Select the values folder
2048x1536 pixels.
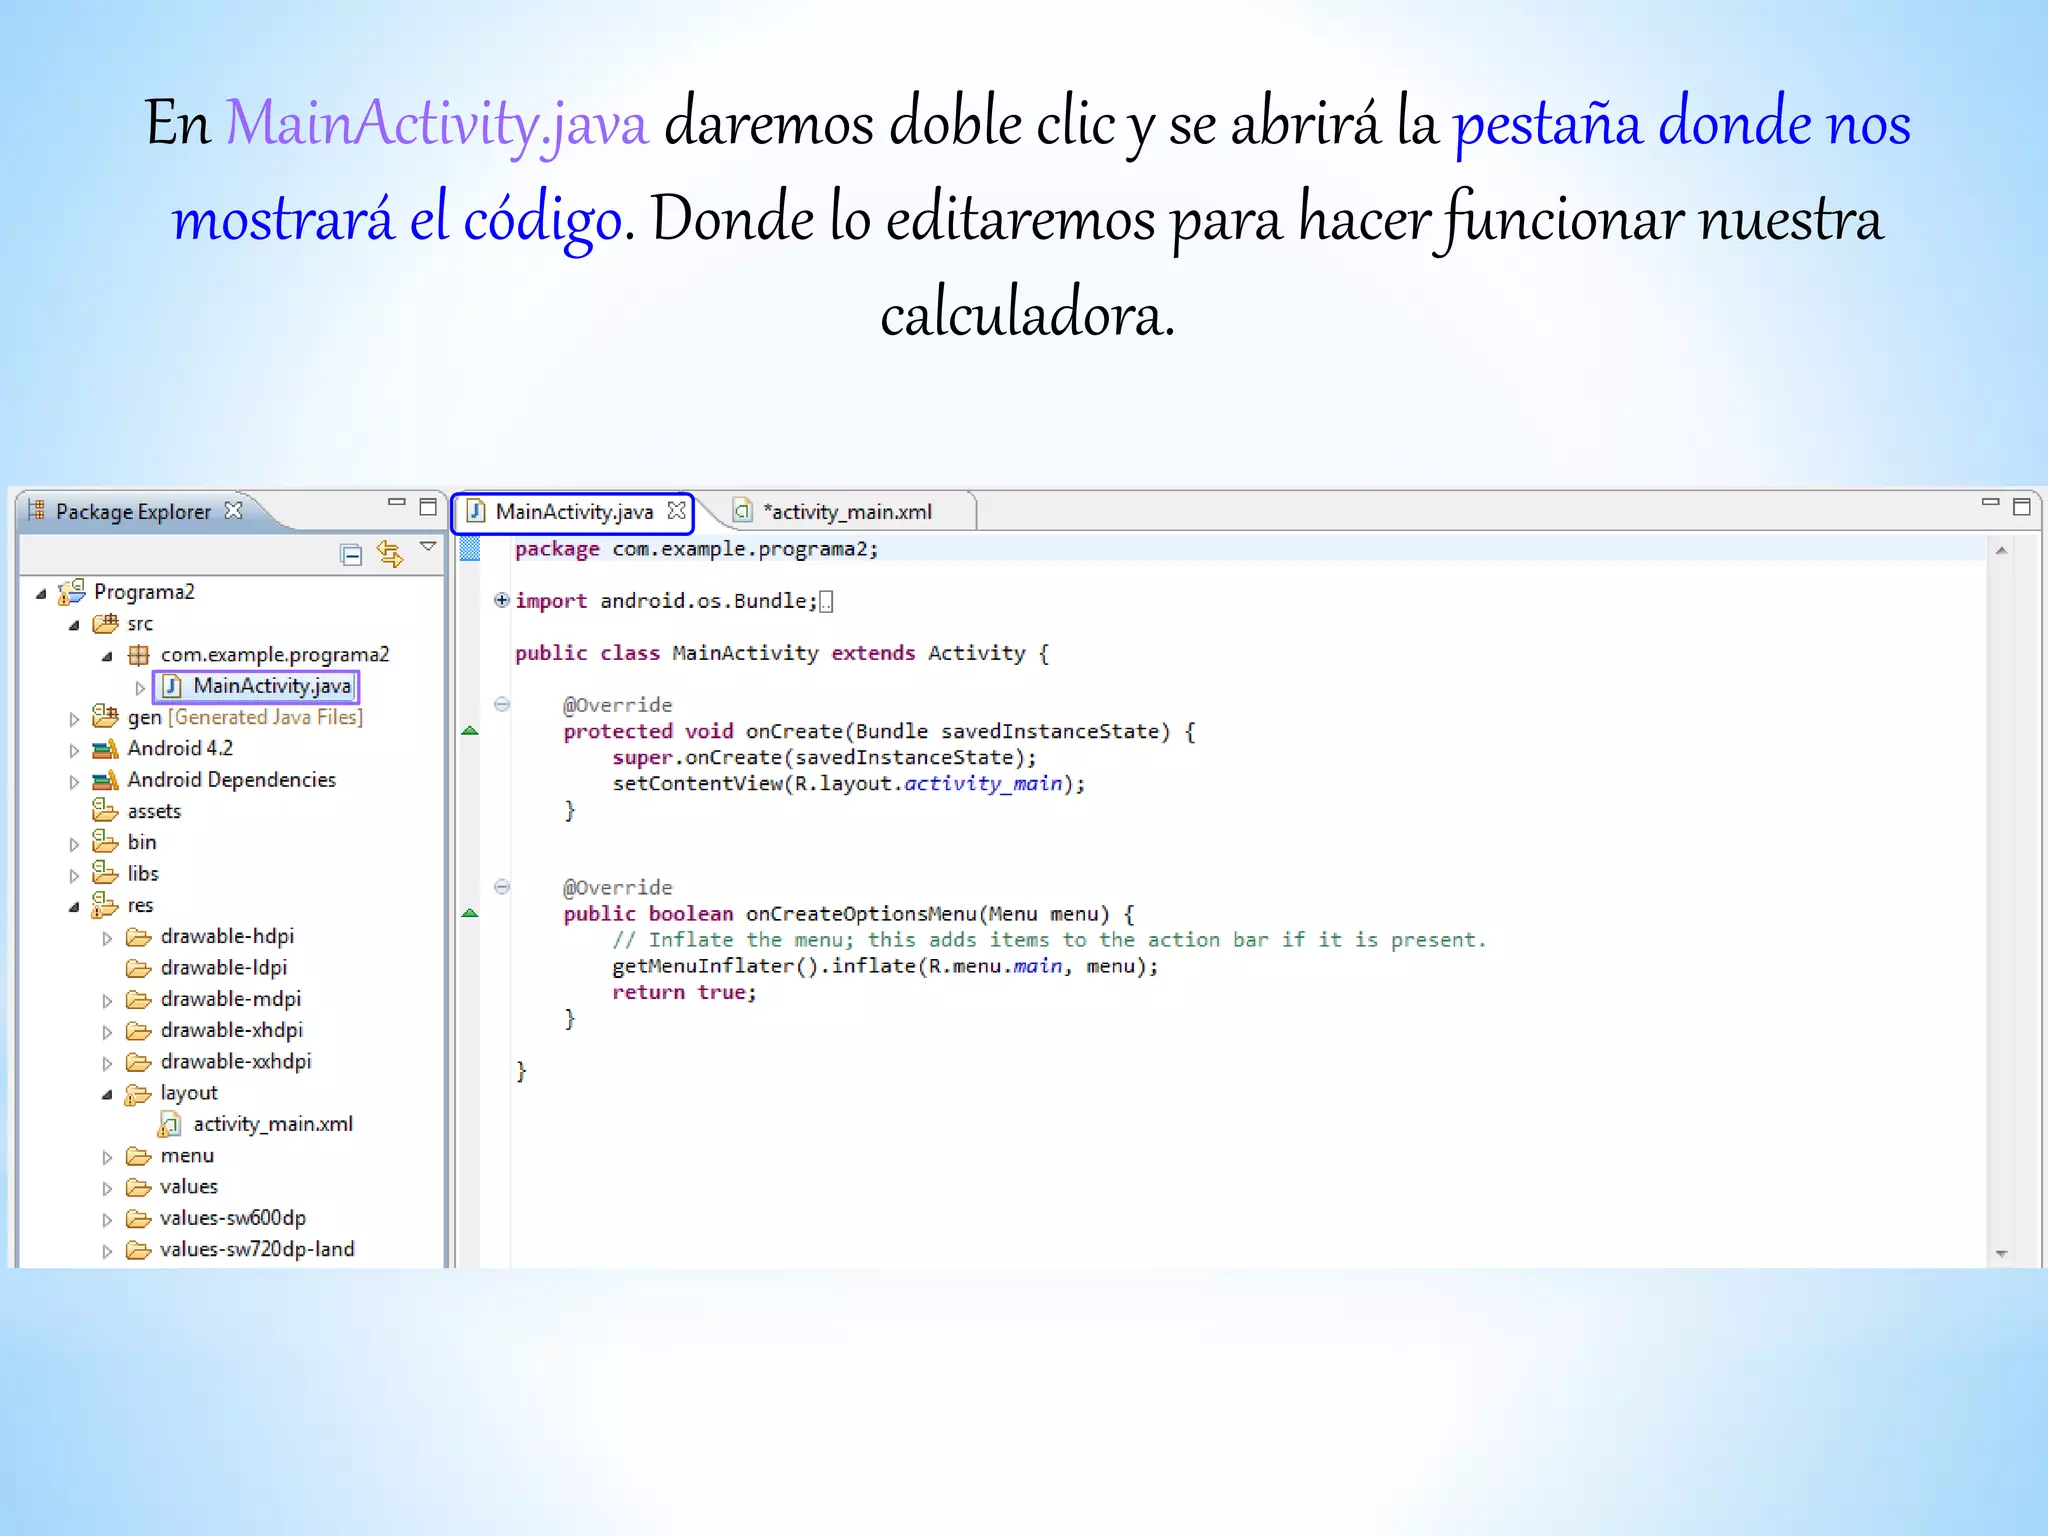[x=171, y=1187]
